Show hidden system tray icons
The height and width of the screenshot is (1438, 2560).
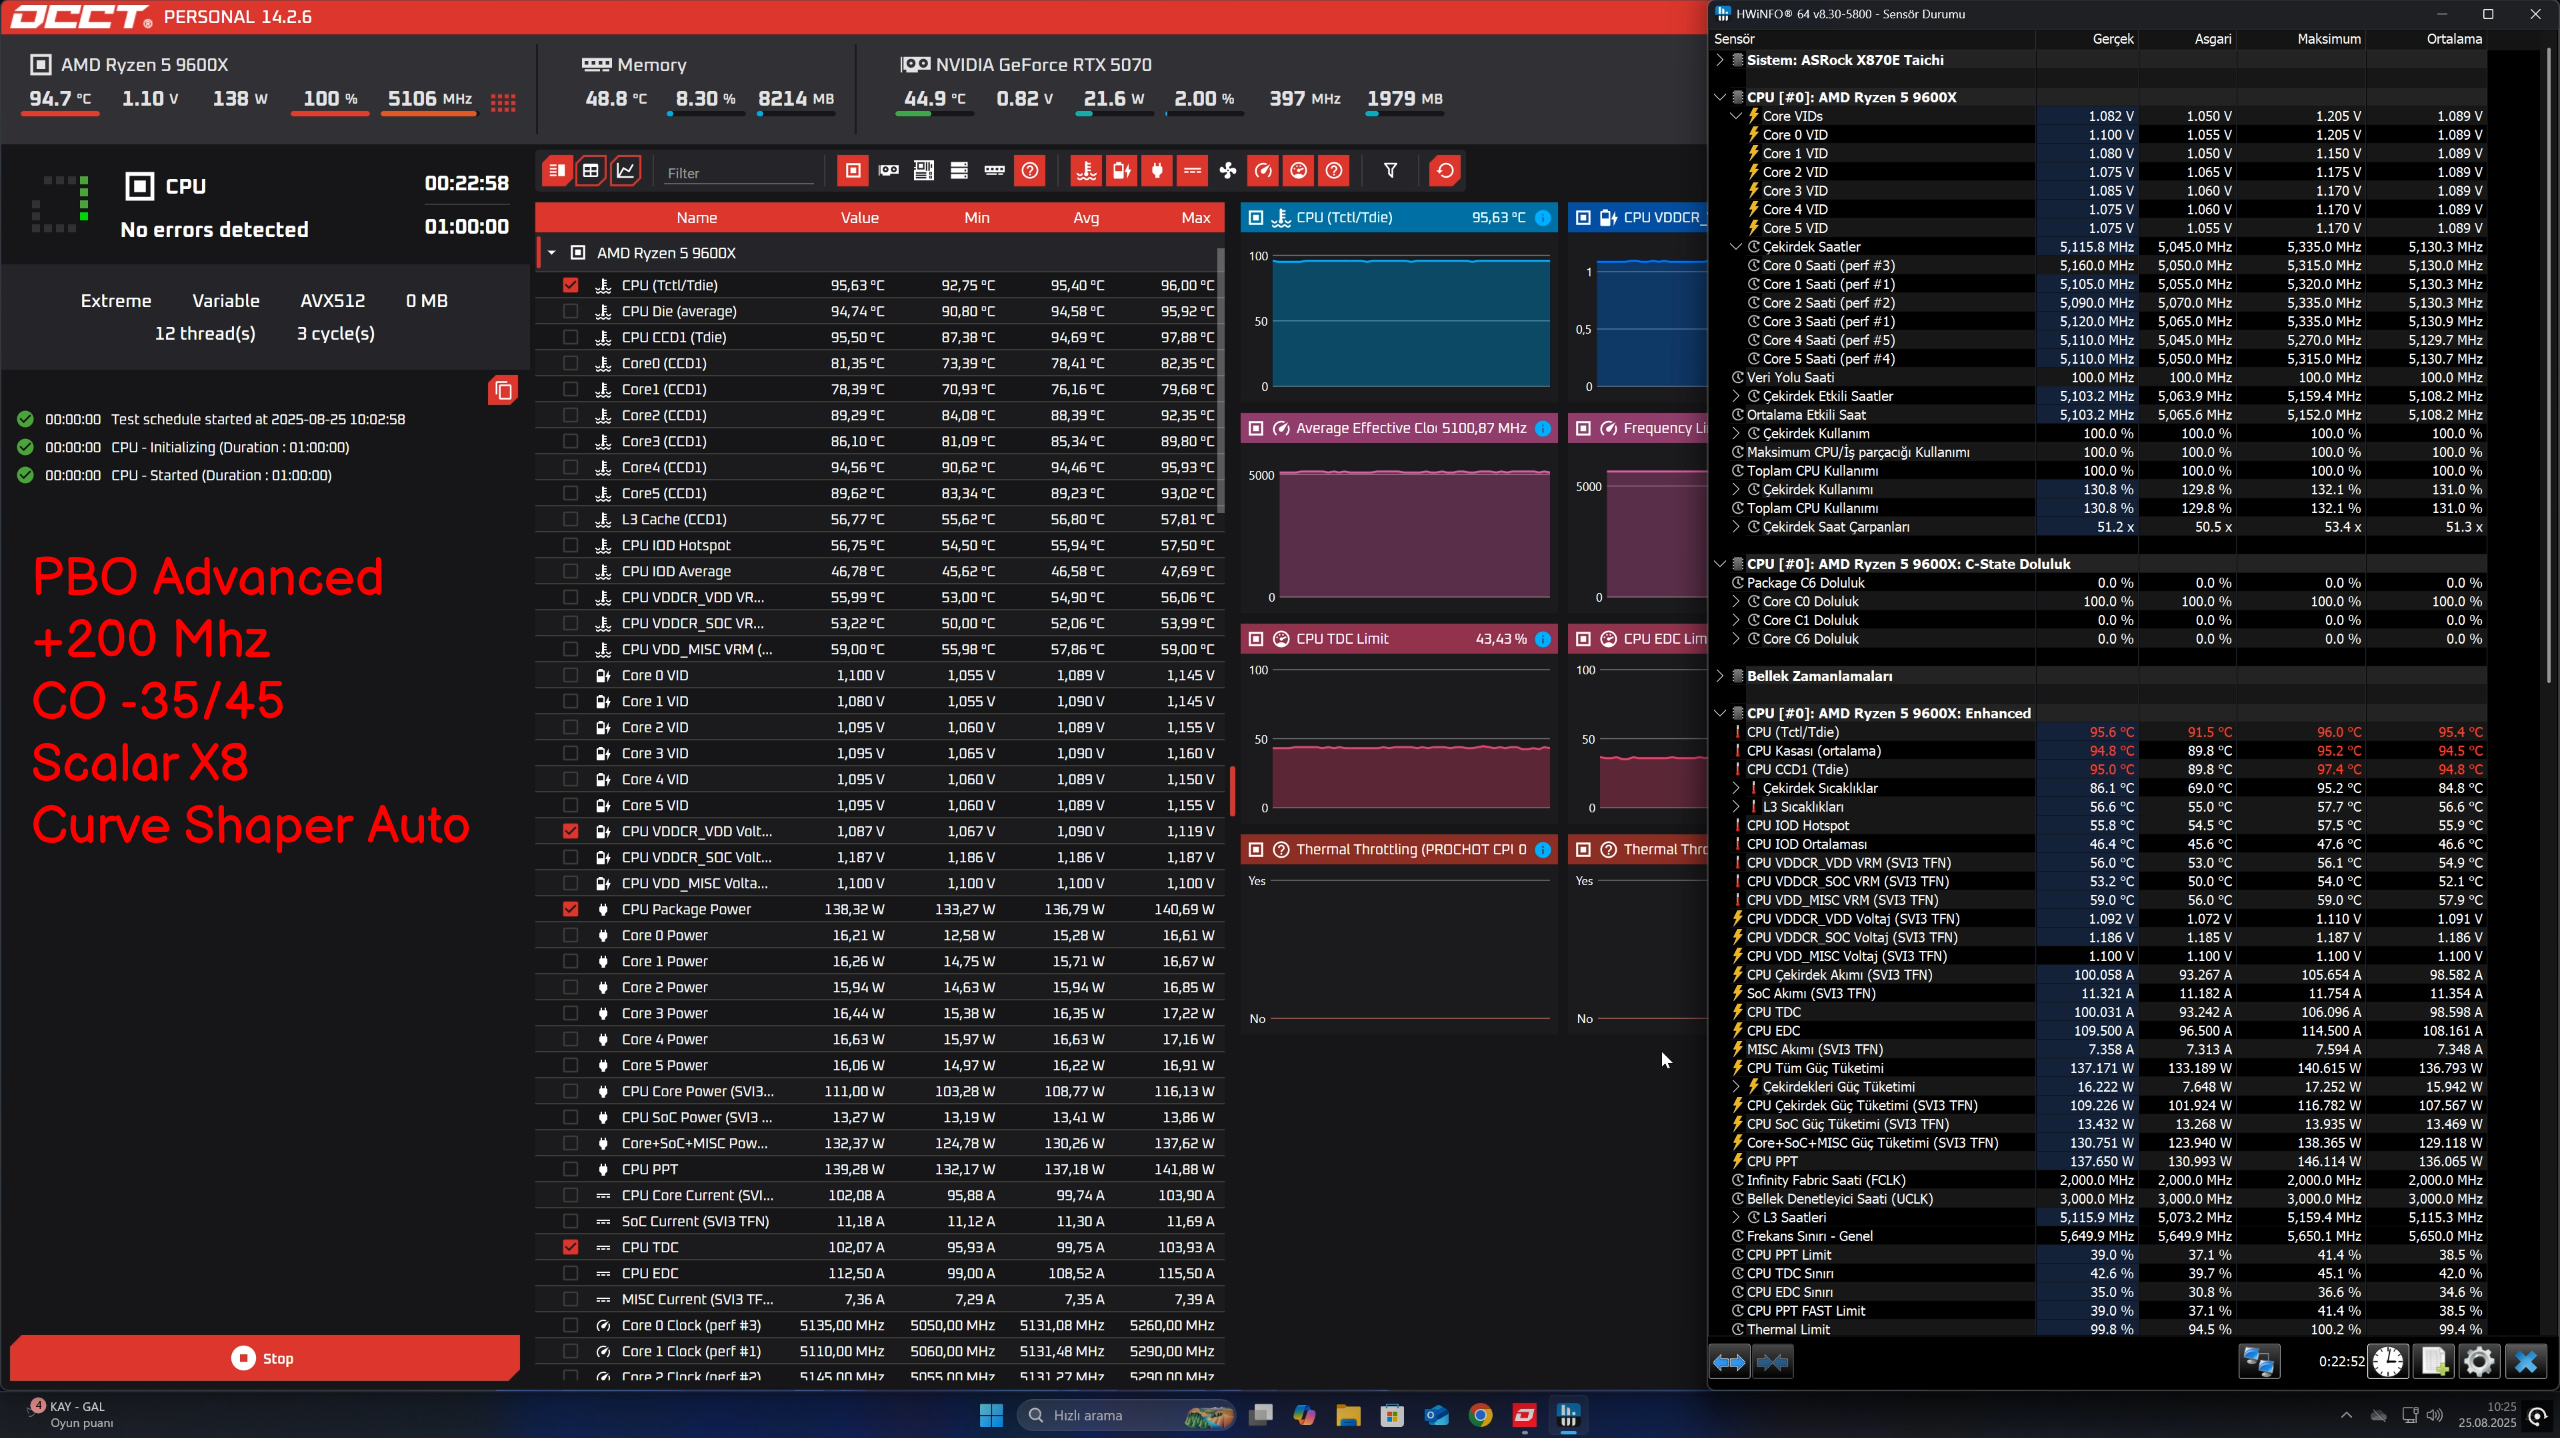[2346, 1415]
